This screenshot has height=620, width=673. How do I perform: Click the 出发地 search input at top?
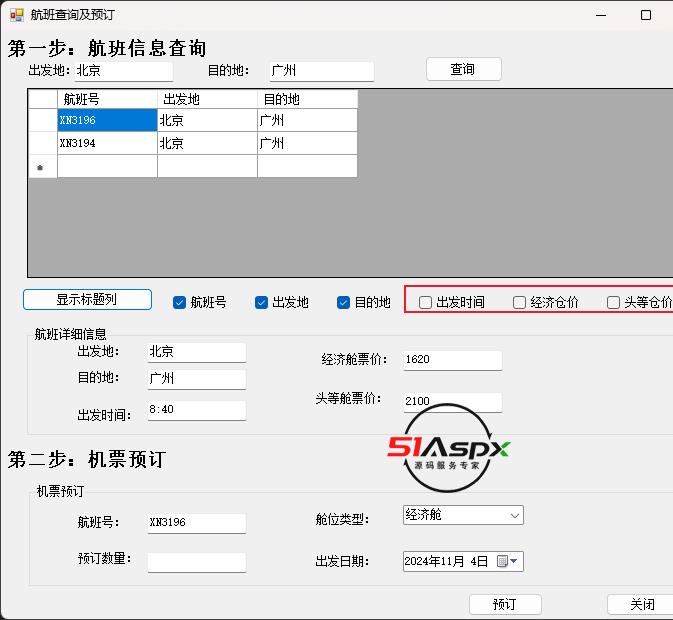123,71
